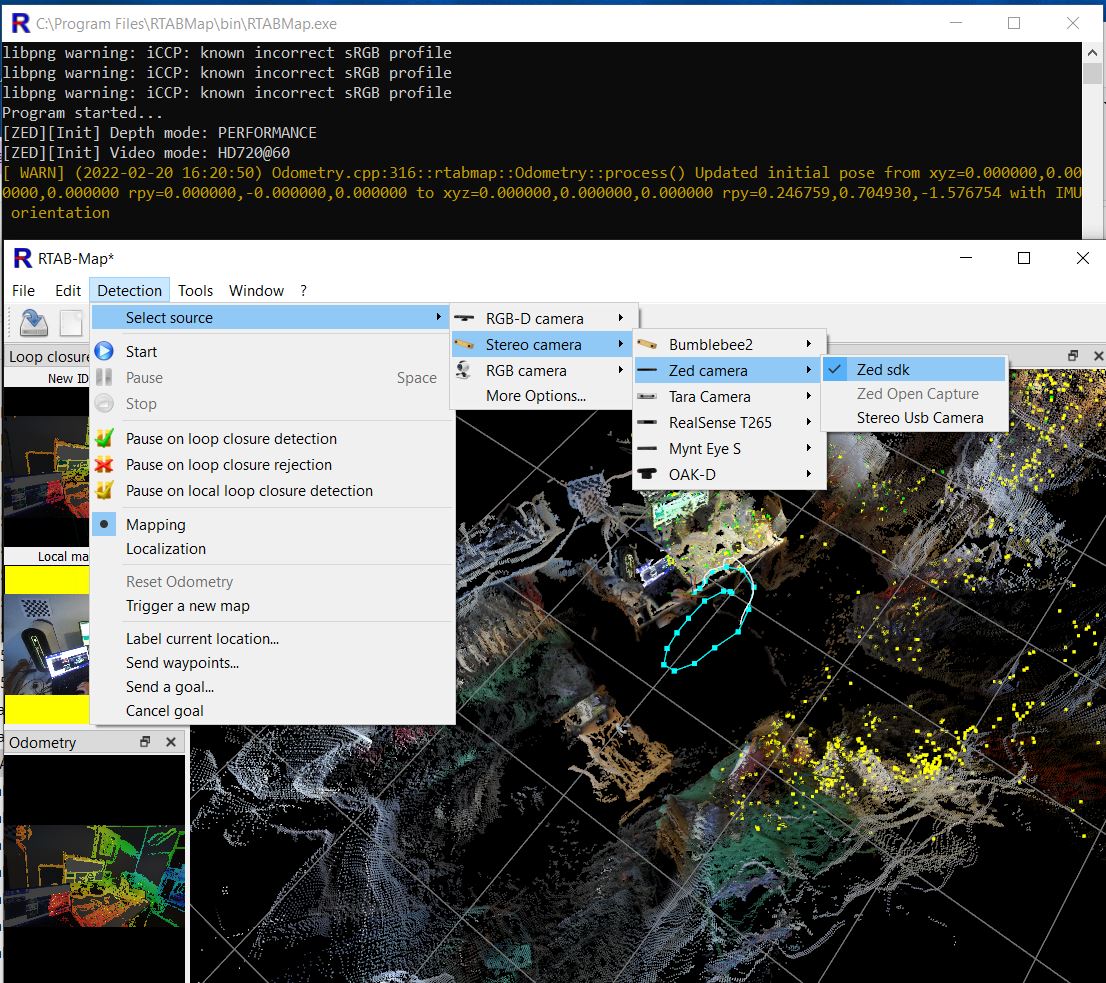Click the OAK-D camera icon
Viewport: 1106px width, 983px height.
click(x=648, y=475)
